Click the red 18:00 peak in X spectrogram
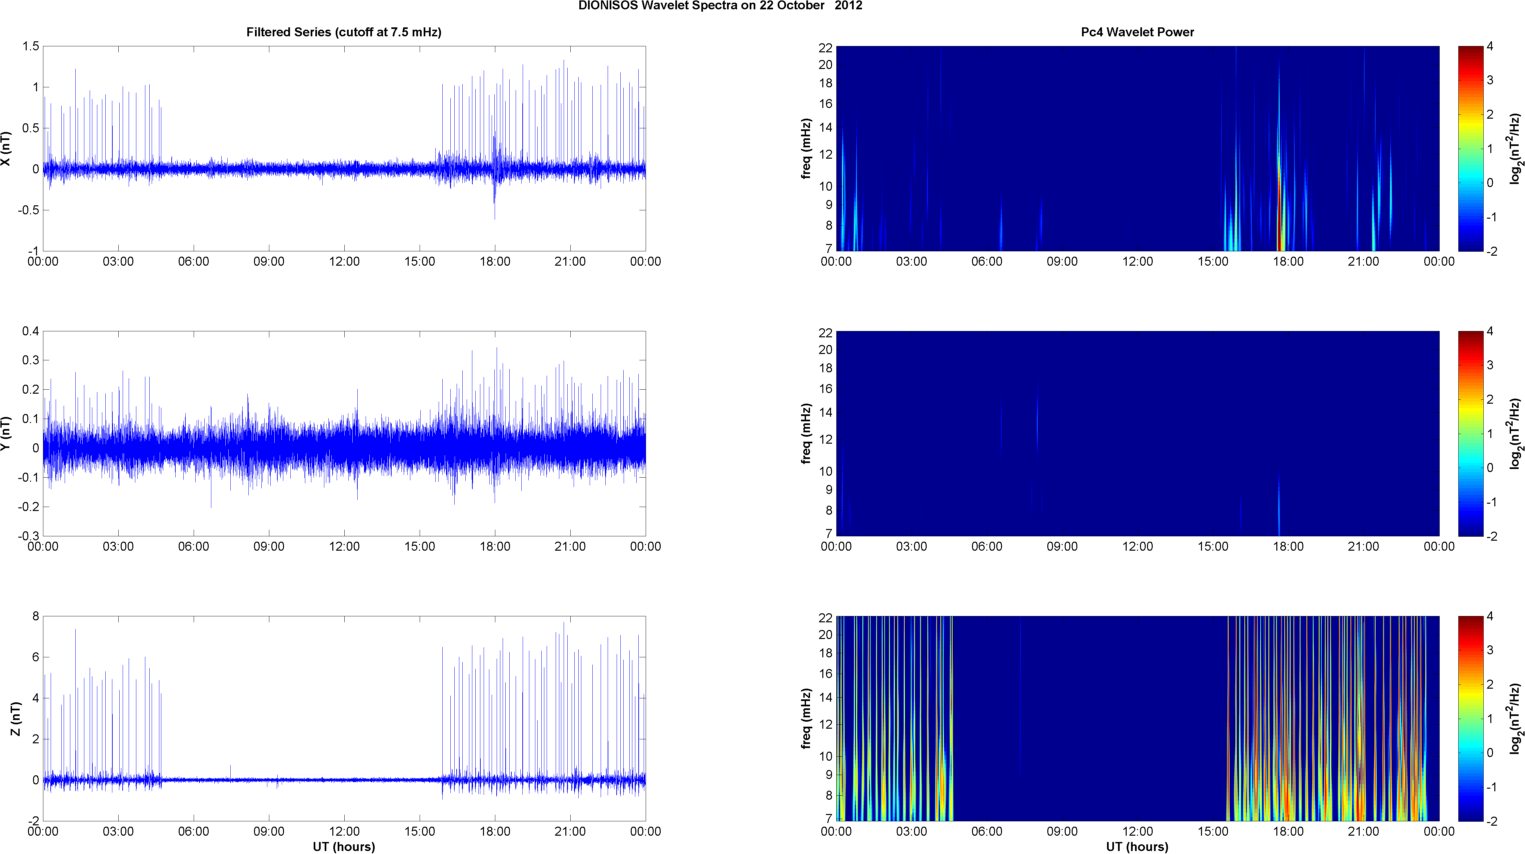The width and height of the screenshot is (1525, 854). click(x=1281, y=215)
